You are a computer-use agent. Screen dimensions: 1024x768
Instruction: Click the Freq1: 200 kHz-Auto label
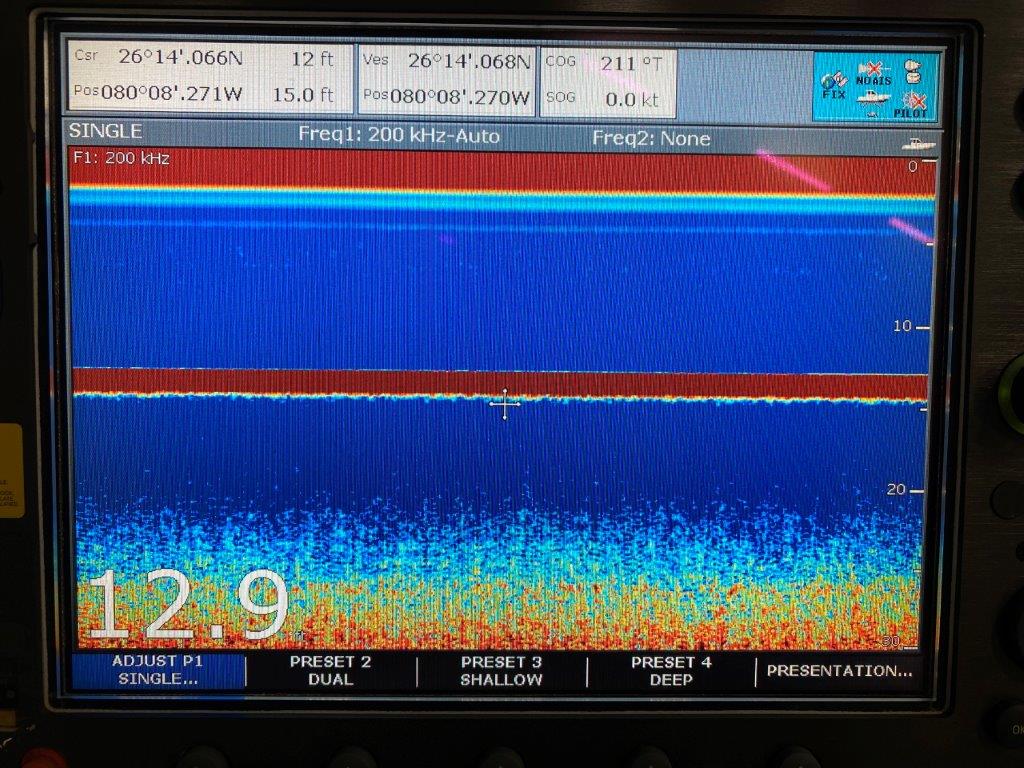point(399,136)
